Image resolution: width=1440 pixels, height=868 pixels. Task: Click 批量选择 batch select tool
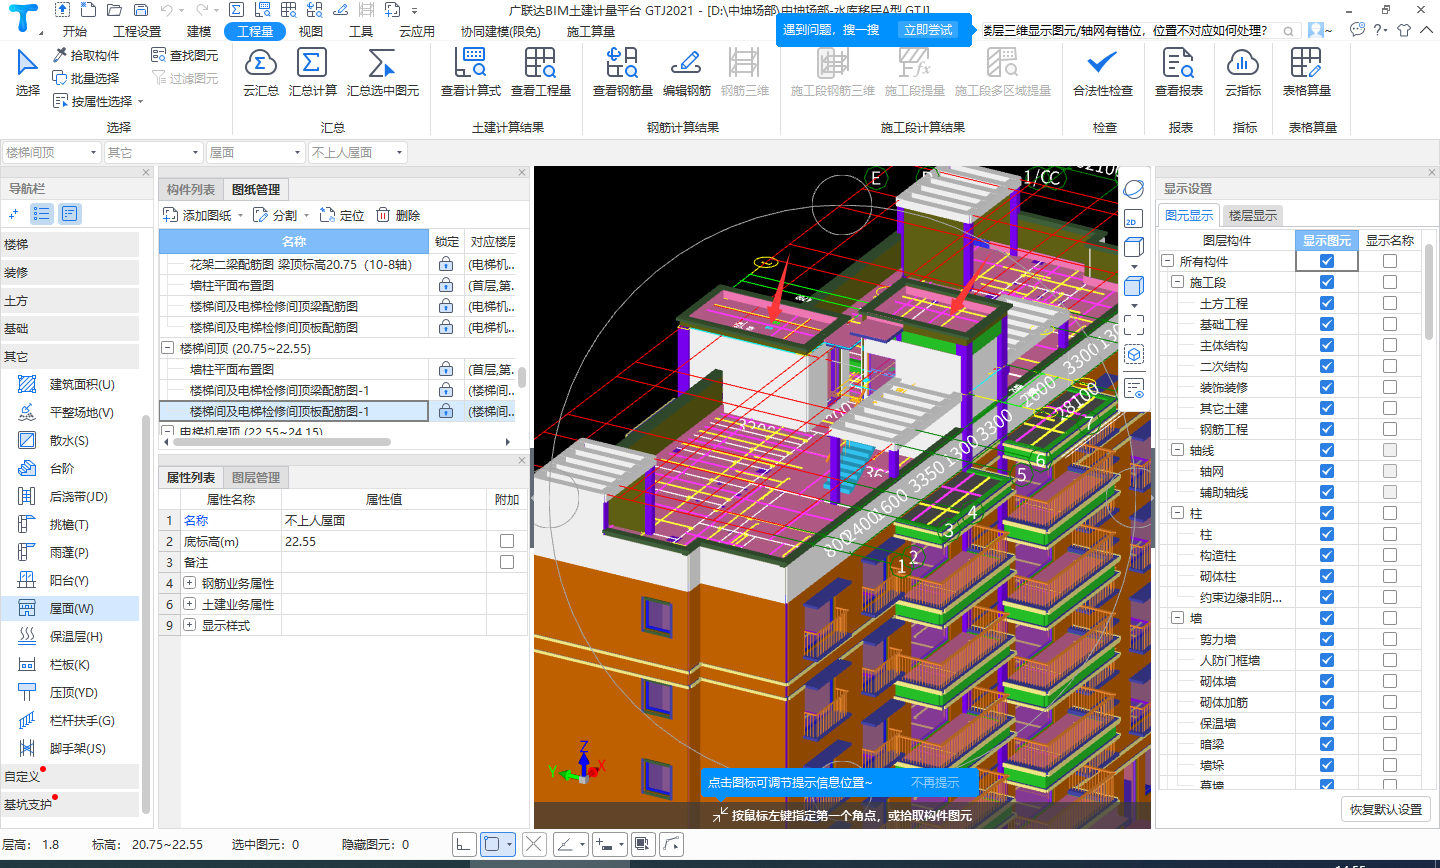86,78
